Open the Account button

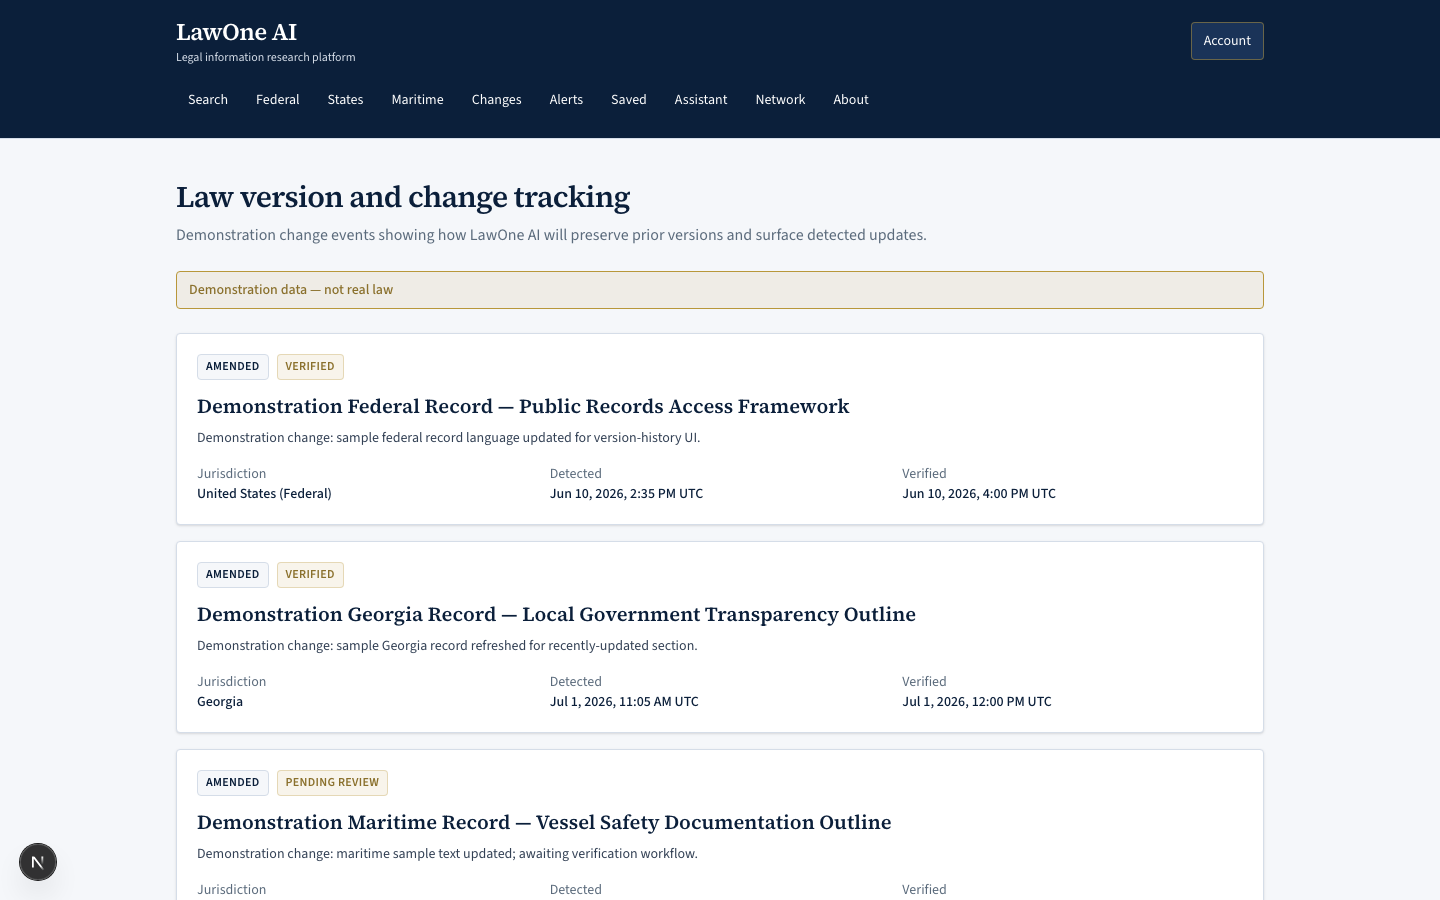pos(1227,41)
